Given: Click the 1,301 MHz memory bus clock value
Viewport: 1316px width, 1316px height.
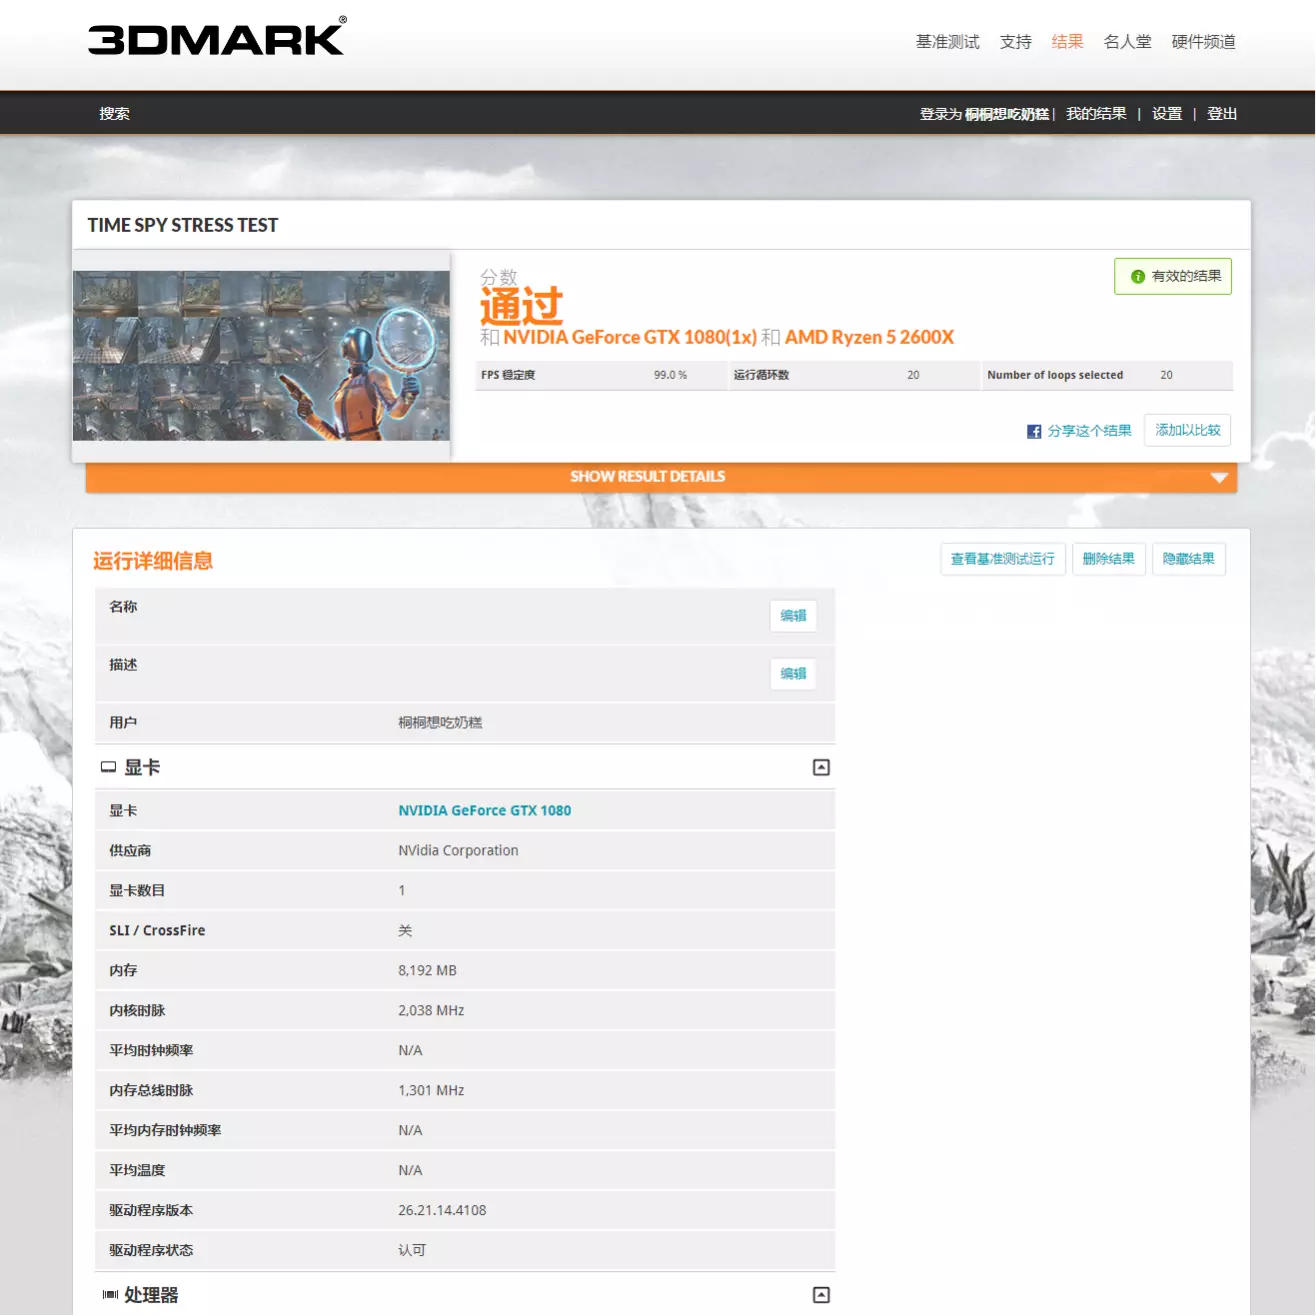Looking at the screenshot, I should pos(431,1091).
